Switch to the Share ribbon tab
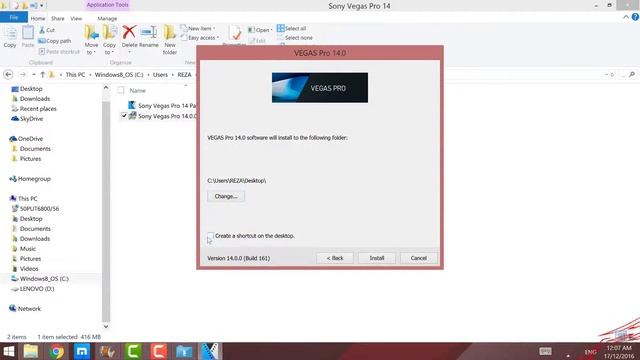 click(x=58, y=18)
